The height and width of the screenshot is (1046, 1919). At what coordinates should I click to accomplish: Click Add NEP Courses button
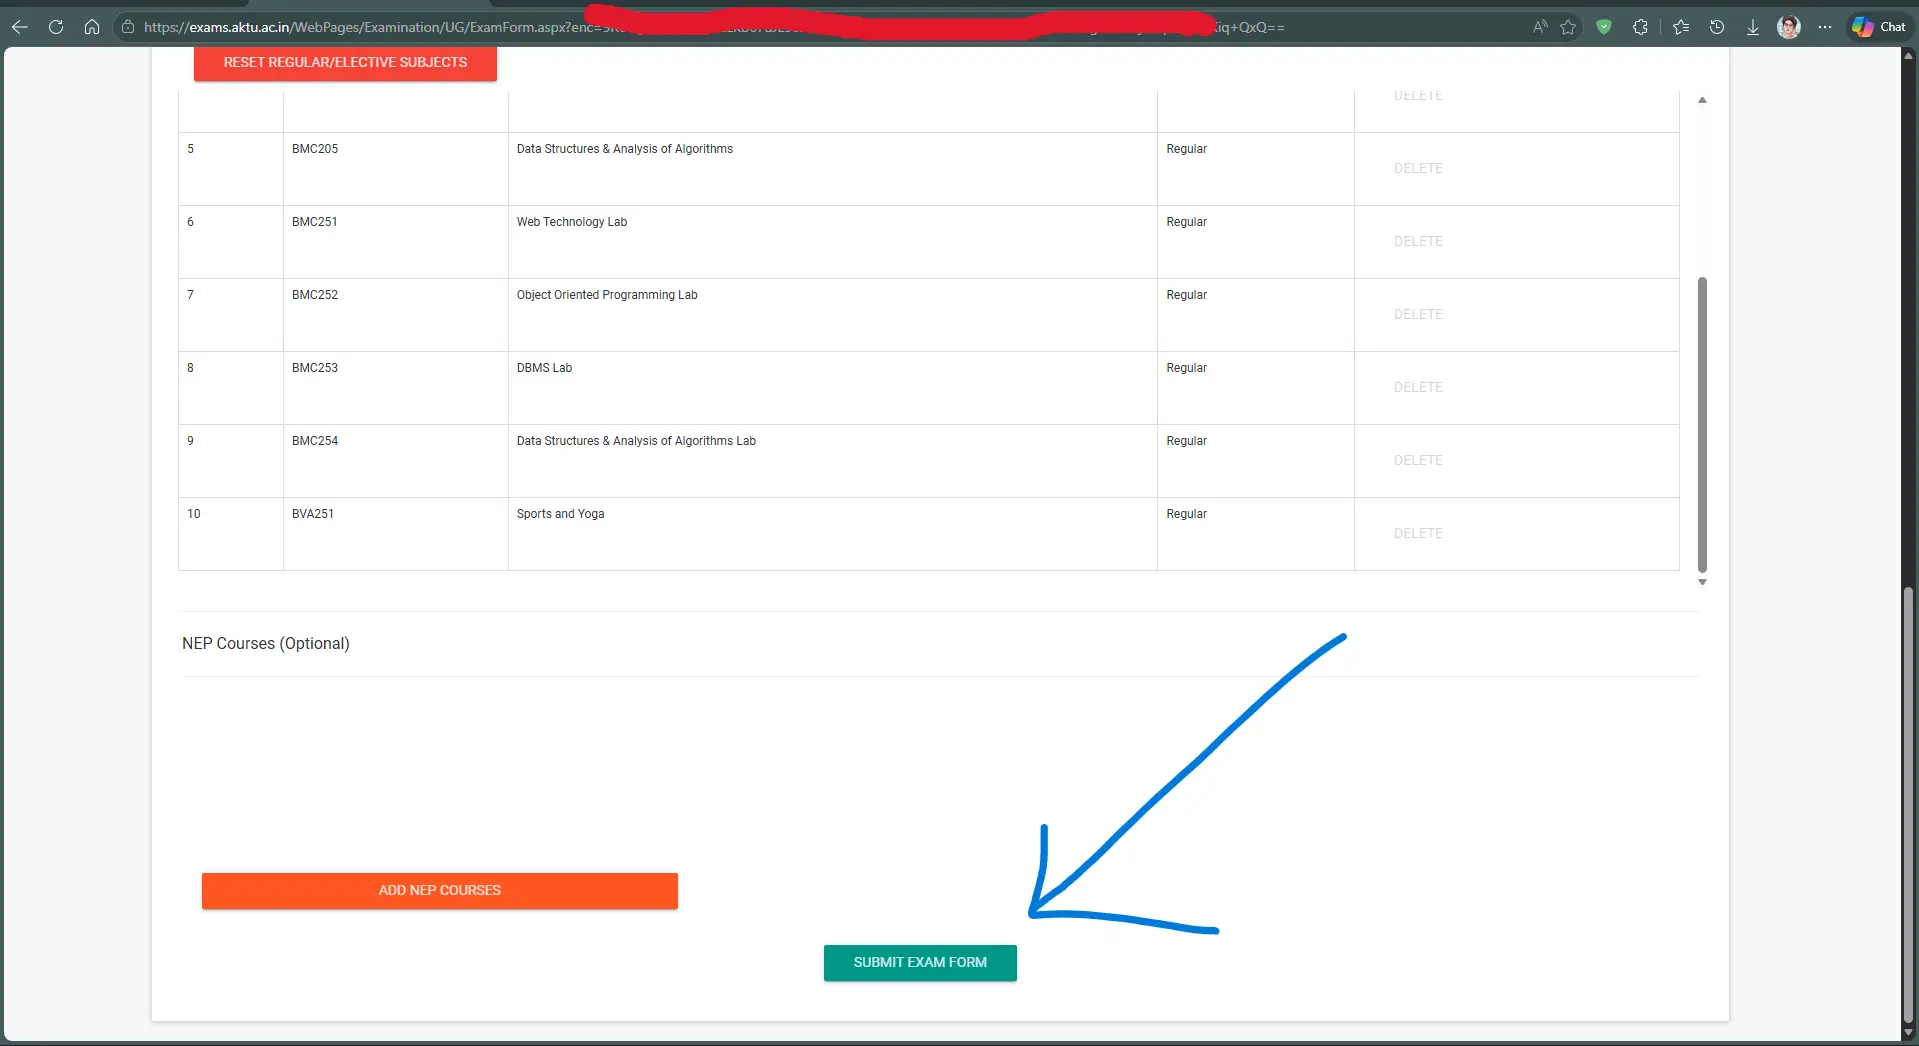pyautogui.click(x=439, y=890)
